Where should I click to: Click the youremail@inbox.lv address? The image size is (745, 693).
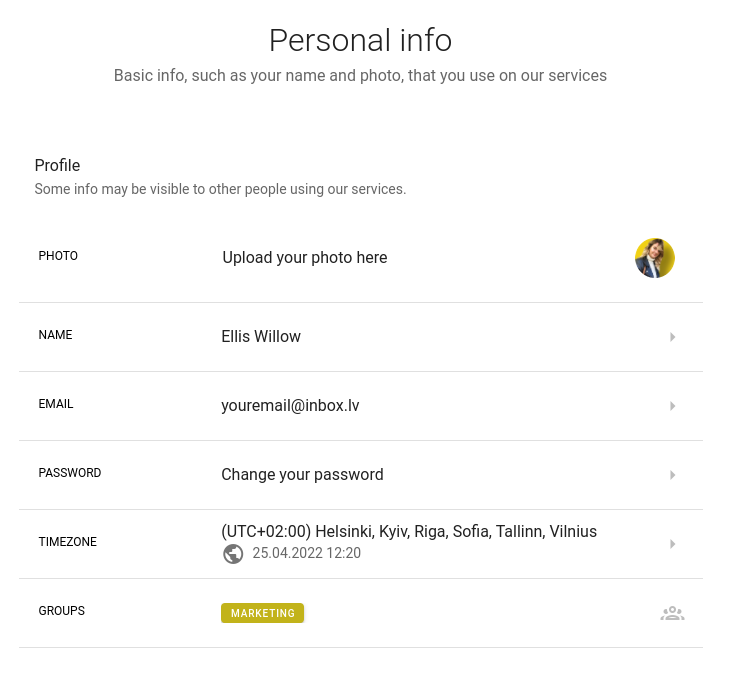click(x=290, y=406)
